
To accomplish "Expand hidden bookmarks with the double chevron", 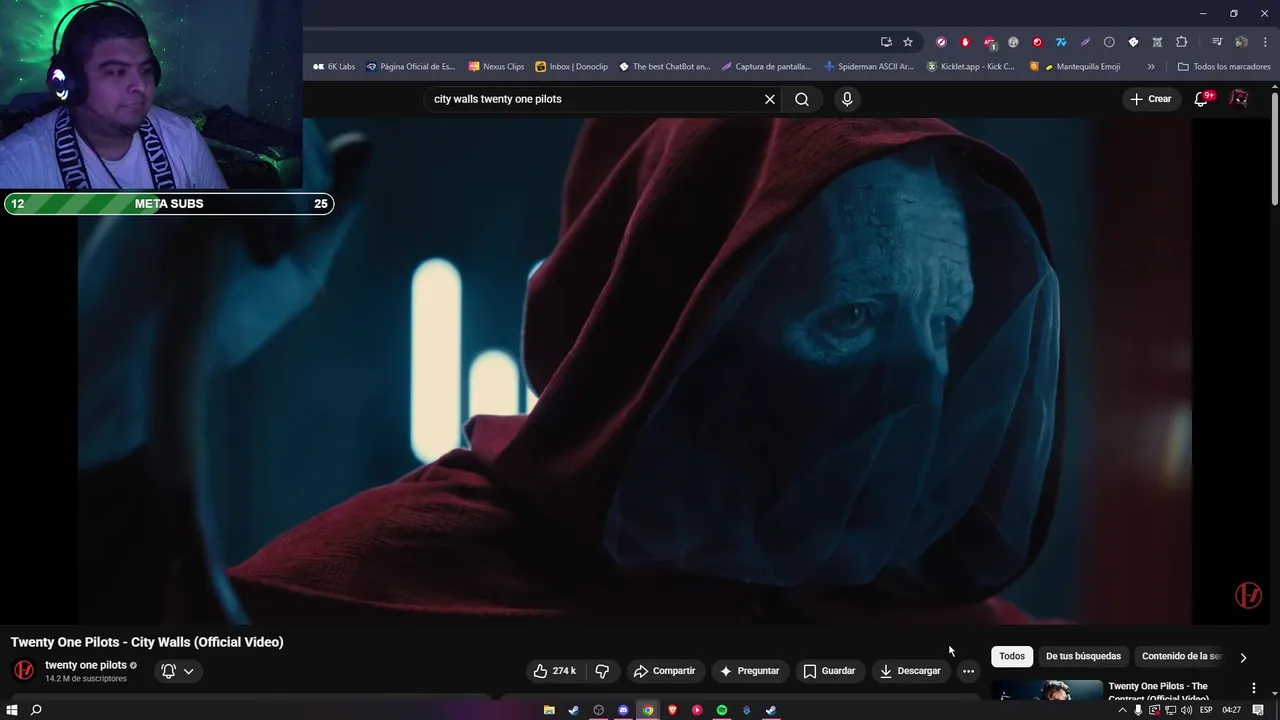I will click(1151, 67).
